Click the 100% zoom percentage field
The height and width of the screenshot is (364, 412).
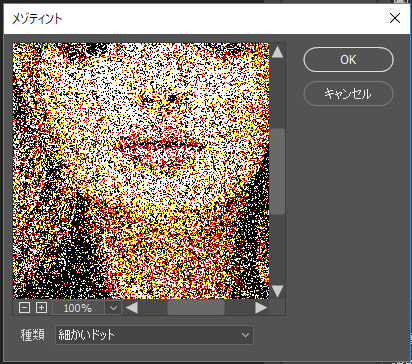coord(78,308)
